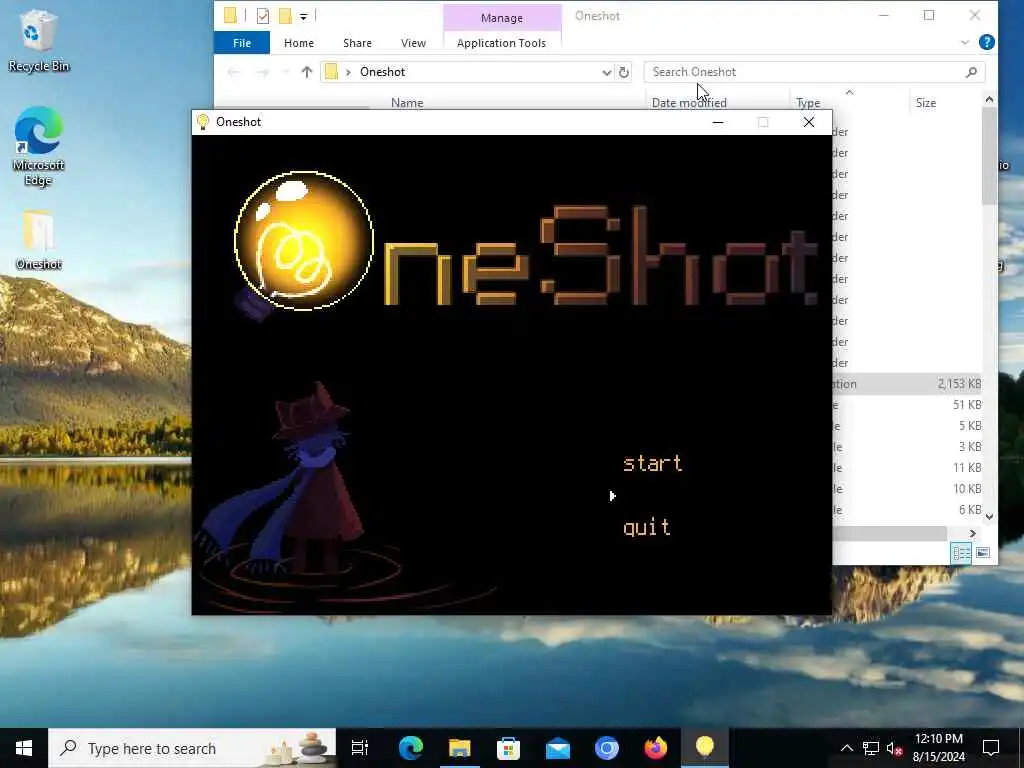Screen dimensions: 1024x768
Task: Open the Application Tools tab
Action: click(501, 42)
